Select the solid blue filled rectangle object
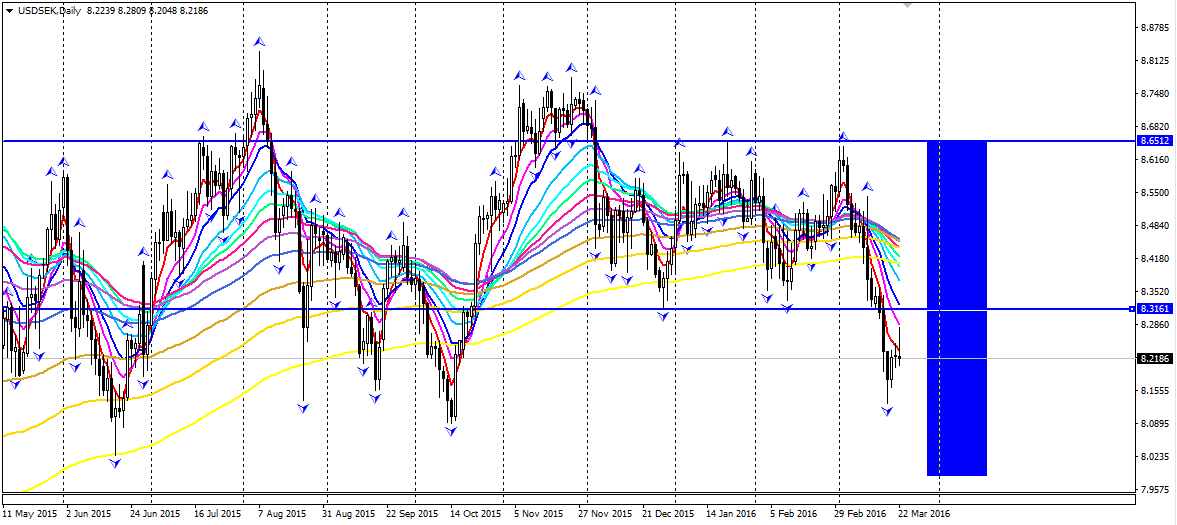The height and width of the screenshot is (525, 1177). [x=956, y=308]
